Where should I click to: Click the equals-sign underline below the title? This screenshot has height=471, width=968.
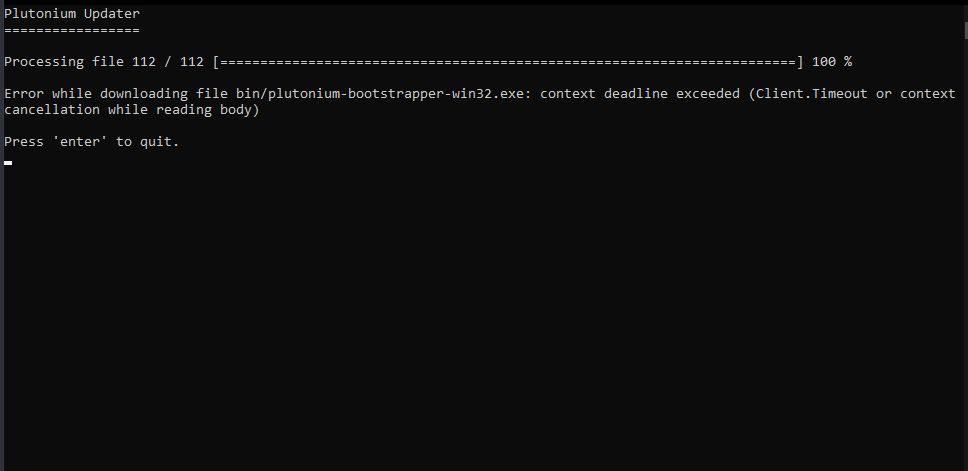pyautogui.click(x=72, y=30)
